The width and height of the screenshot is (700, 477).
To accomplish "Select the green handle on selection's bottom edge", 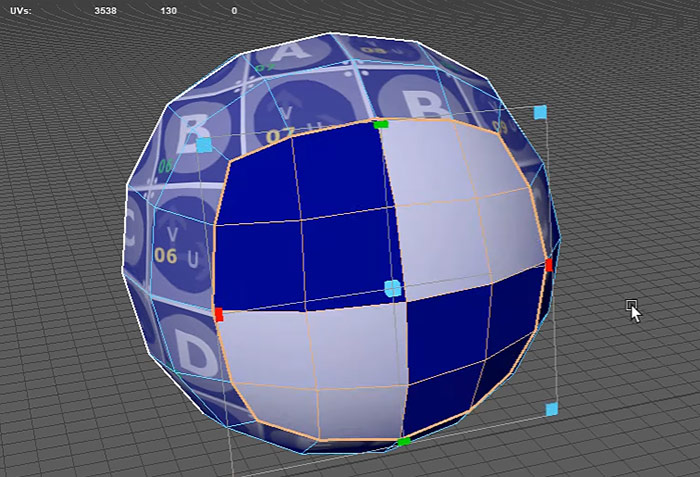I will click(404, 441).
